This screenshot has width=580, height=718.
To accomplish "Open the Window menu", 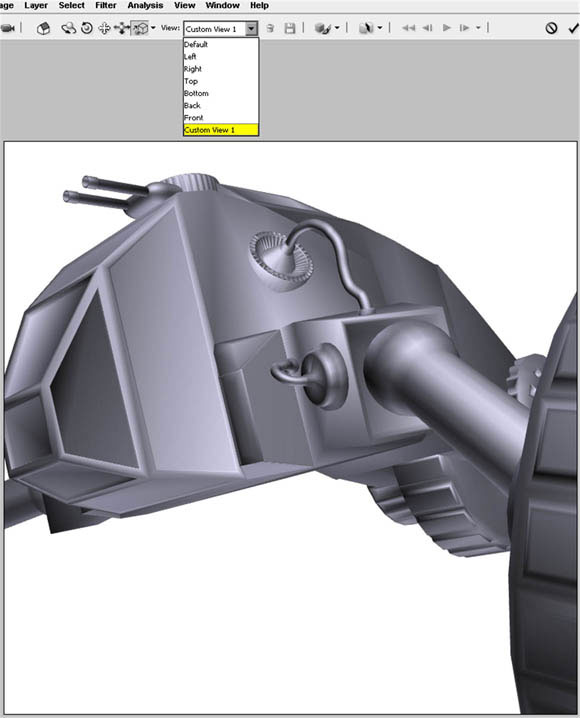I will pyautogui.click(x=222, y=5).
